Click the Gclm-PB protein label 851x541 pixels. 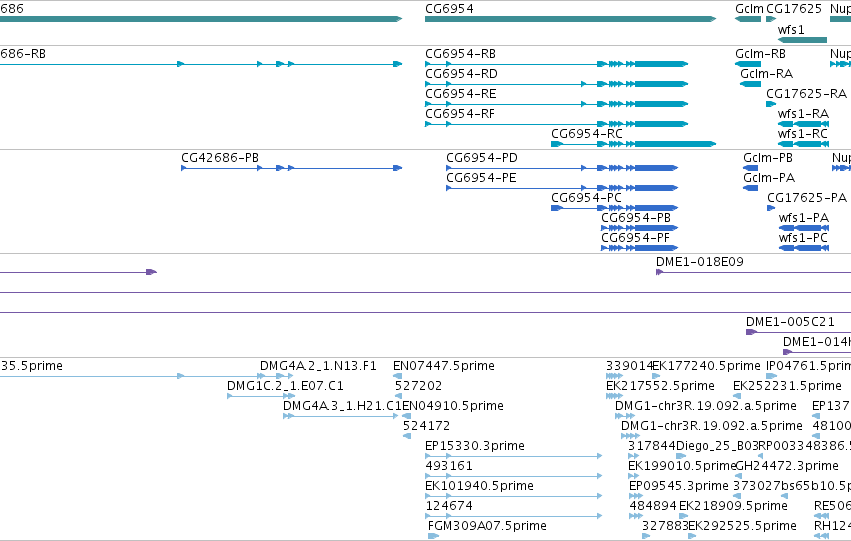point(768,158)
